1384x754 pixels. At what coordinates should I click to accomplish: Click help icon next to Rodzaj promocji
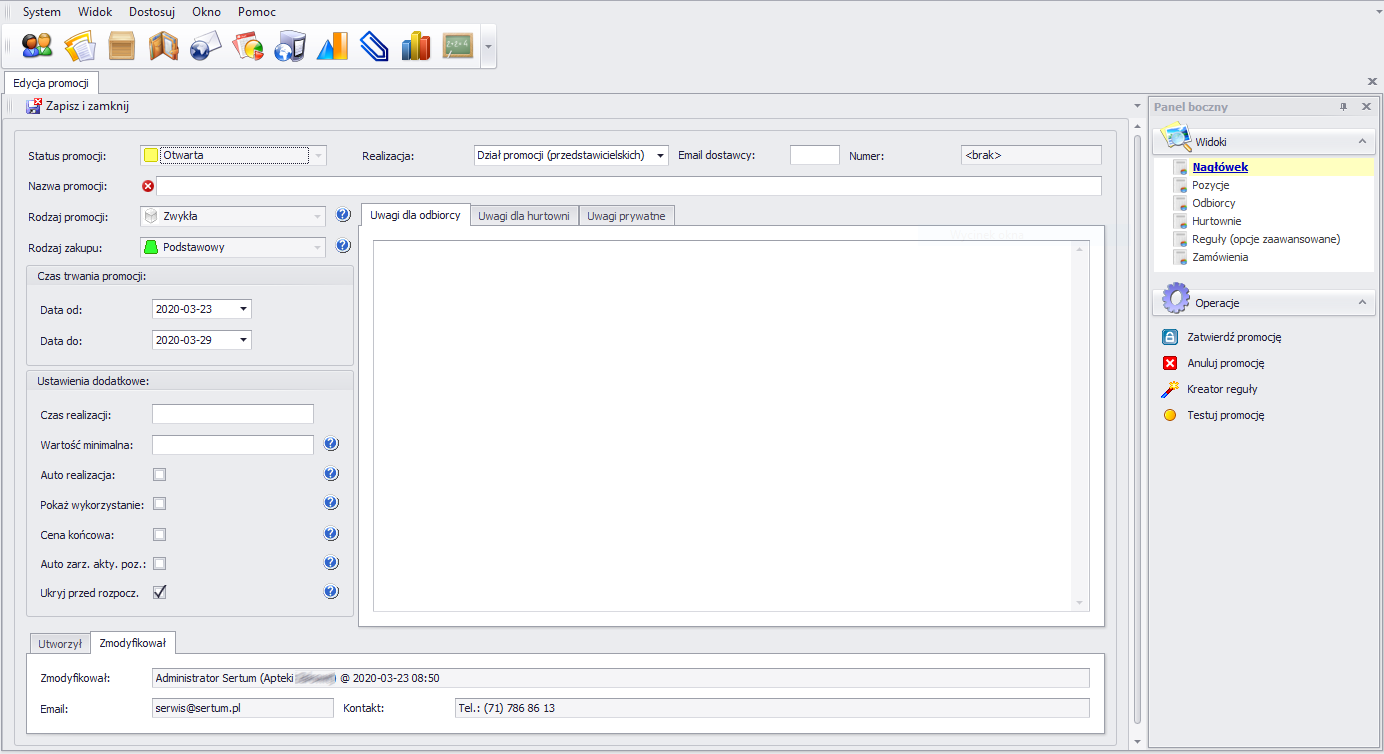[343, 215]
